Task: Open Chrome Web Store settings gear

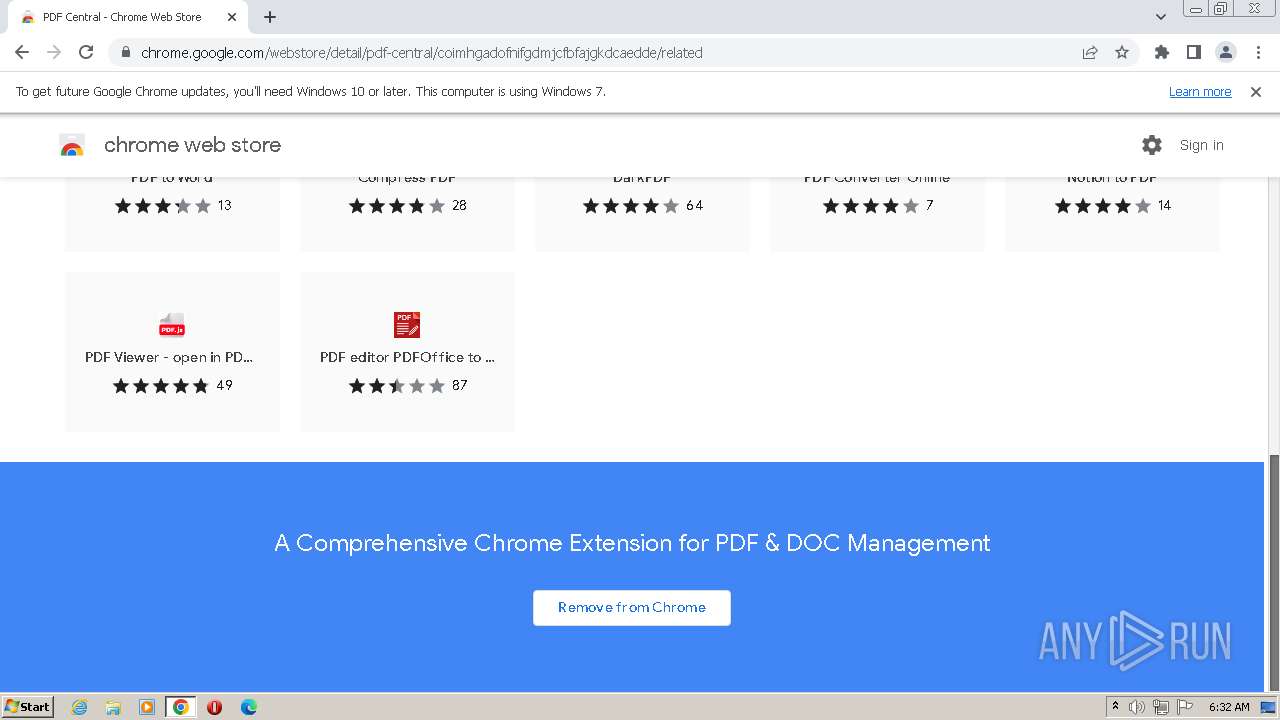Action: tap(1152, 145)
